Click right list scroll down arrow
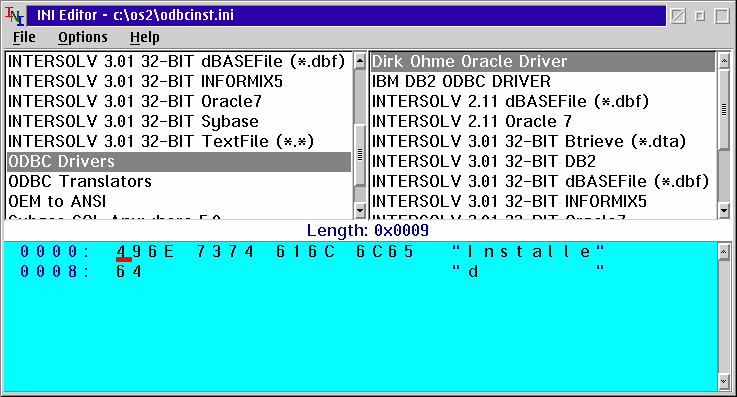 [724, 211]
